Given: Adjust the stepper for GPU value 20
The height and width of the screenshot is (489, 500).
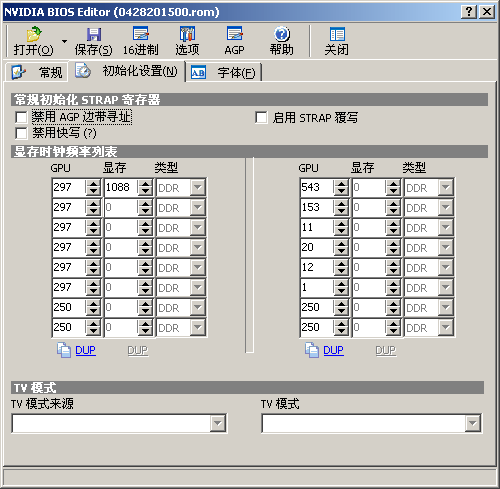Looking at the screenshot, I should tap(341, 247).
